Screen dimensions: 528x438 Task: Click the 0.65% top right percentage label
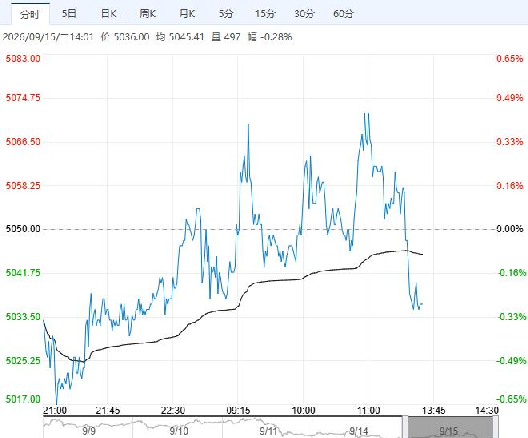510,59
